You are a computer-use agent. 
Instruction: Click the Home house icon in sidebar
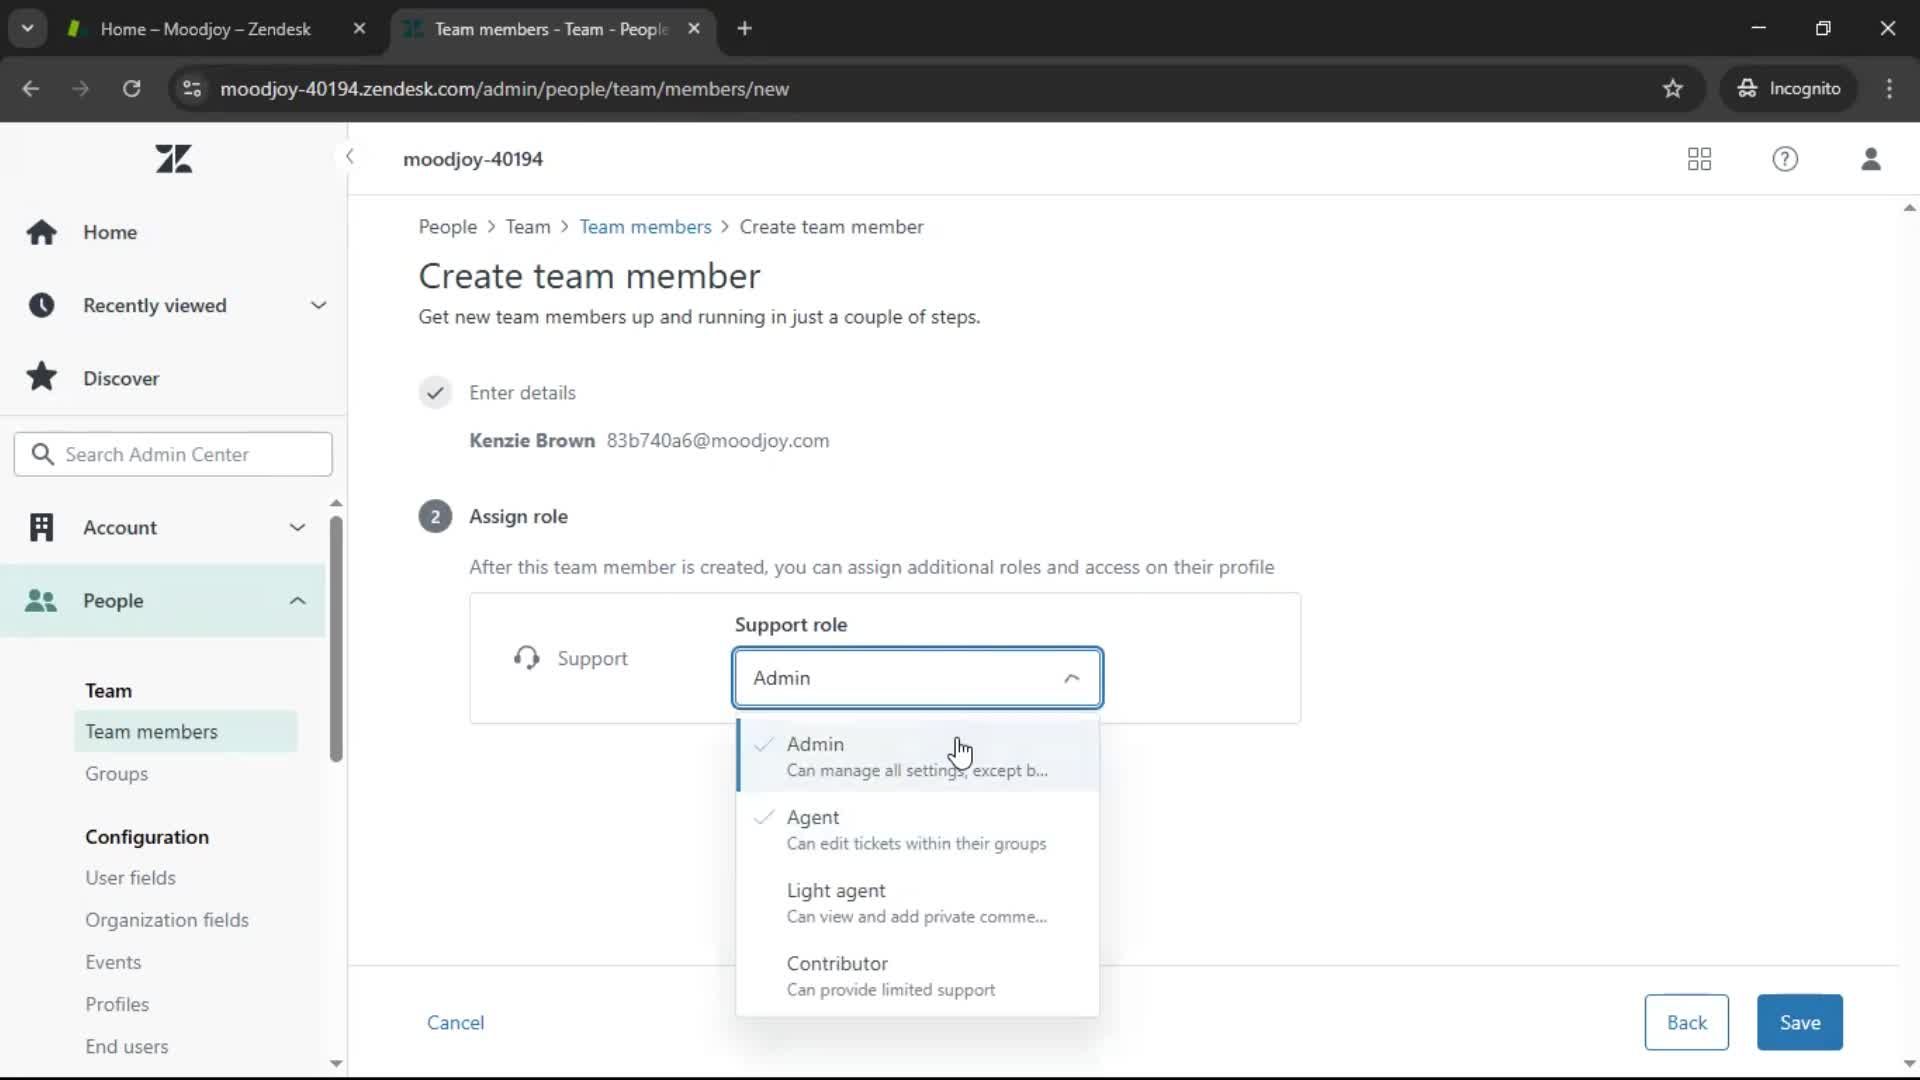click(x=41, y=232)
